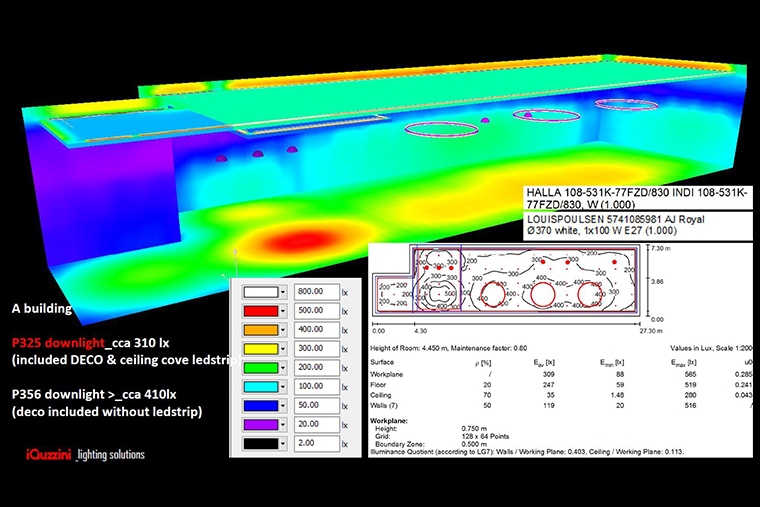This screenshot has width=760, height=507.
Task: Click the Workplane row label in the table
Action: click(x=386, y=374)
